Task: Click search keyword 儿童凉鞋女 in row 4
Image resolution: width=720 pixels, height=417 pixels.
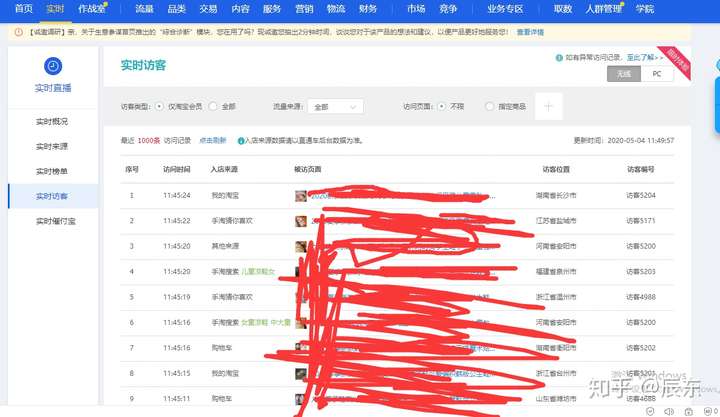Action: pyautogui.click(x=258, y=272)
